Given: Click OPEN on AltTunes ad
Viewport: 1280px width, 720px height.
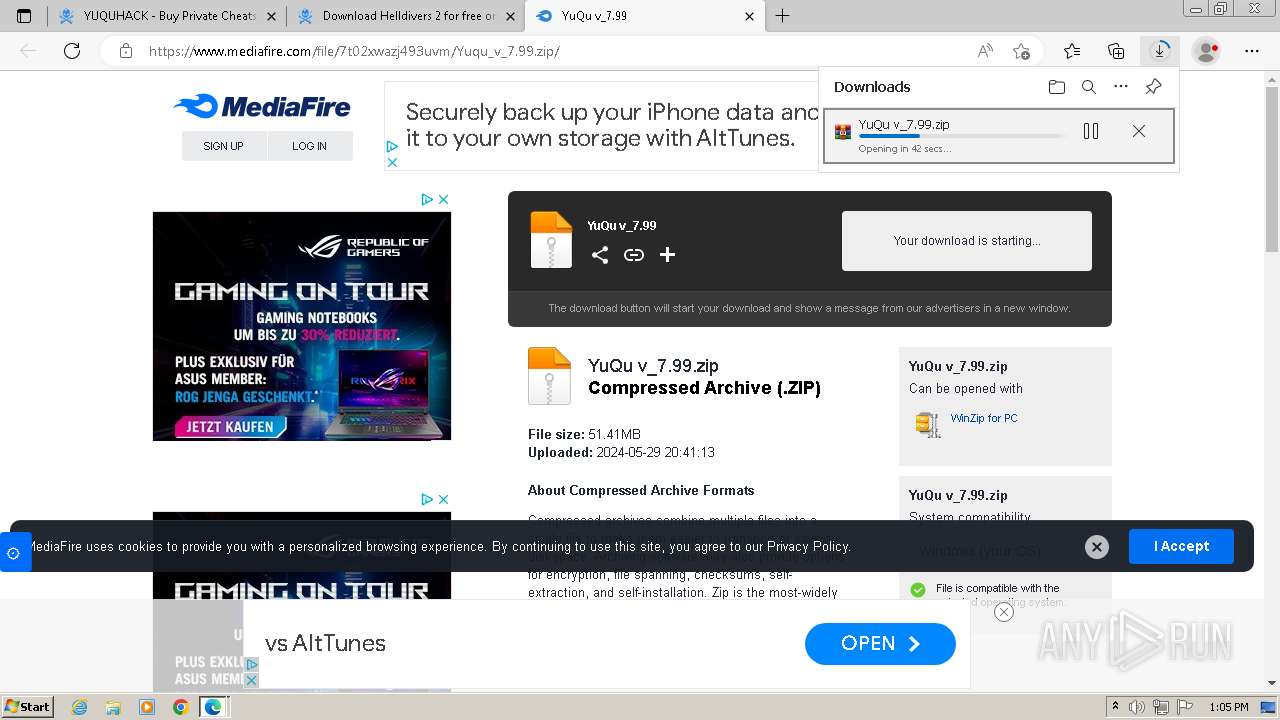Looking at the screenshot, I should click(x=880, y=644).
